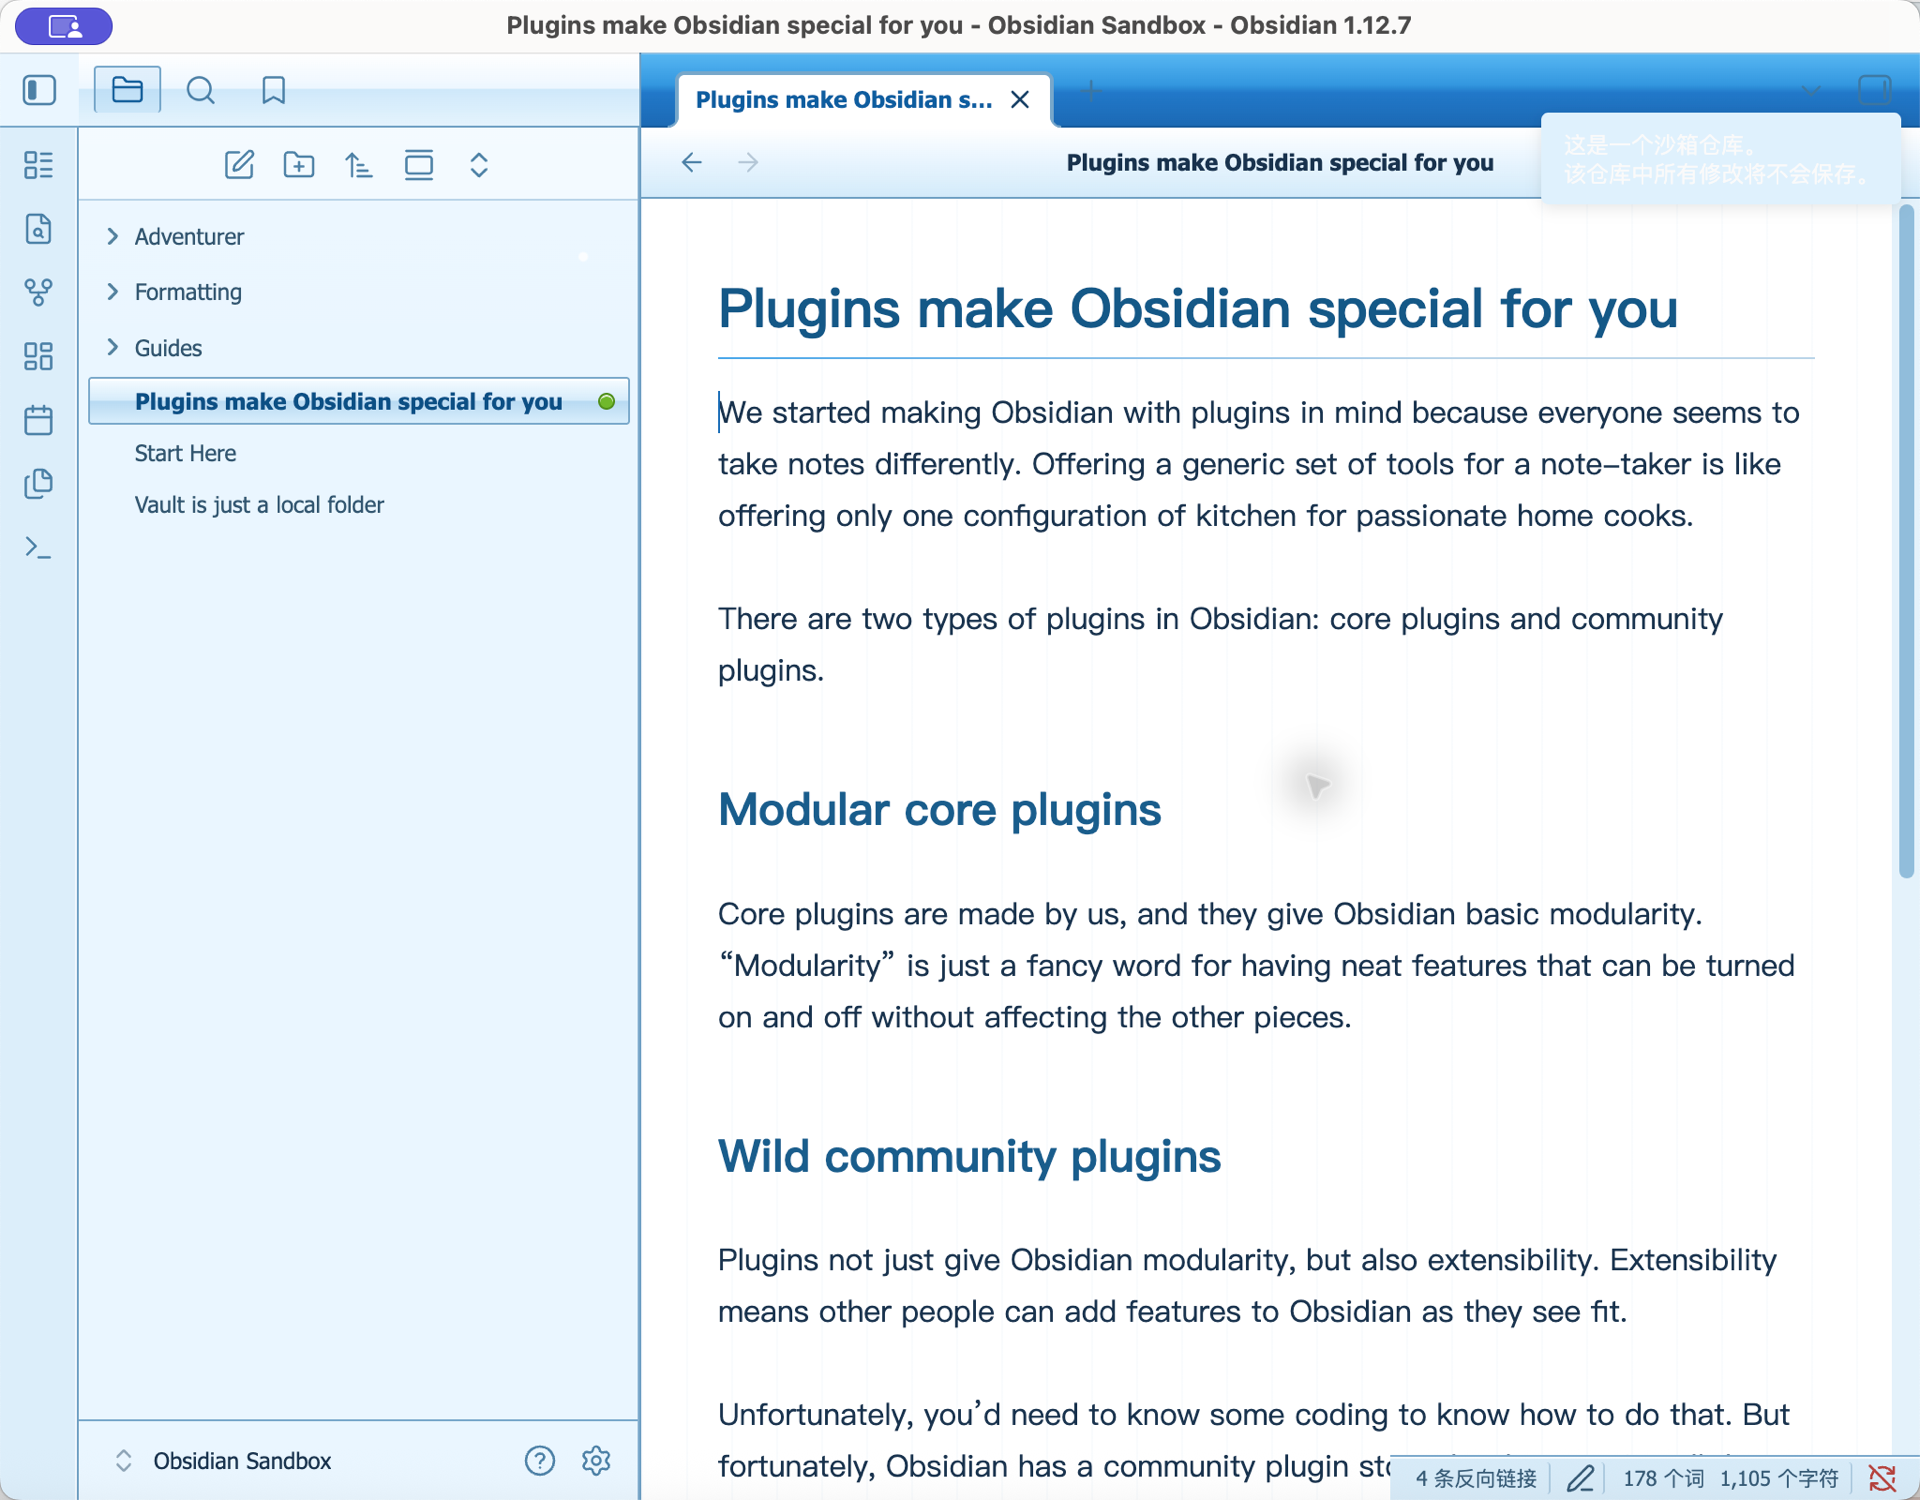1920x1500 pixels.
Task: Click the expand/collapse all folders icon
Action: click(479, 165)
